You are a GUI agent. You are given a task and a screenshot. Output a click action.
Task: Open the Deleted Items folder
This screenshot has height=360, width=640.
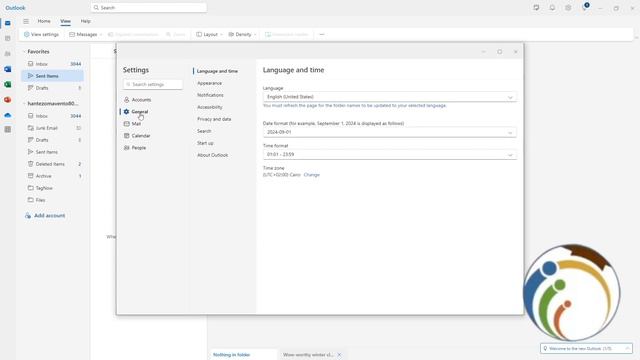click(x=52, y=164)
